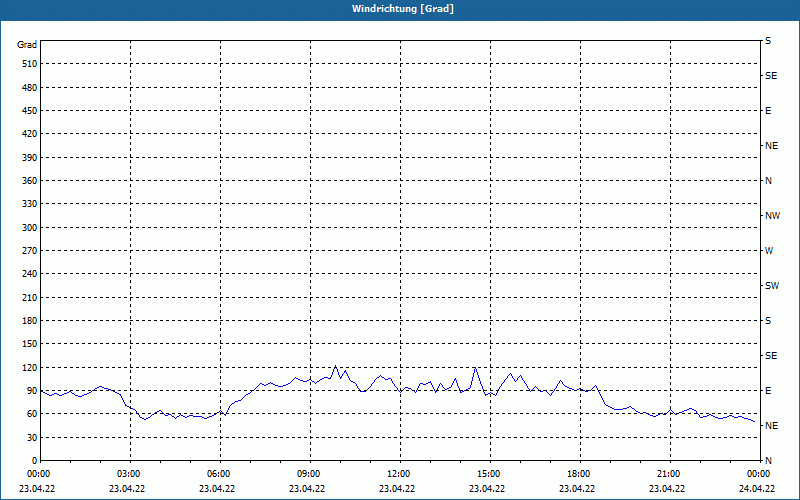The image size is (800, 500).
Task: Click the 23.04.22 date under 12:00
Action: click(397, 488)
